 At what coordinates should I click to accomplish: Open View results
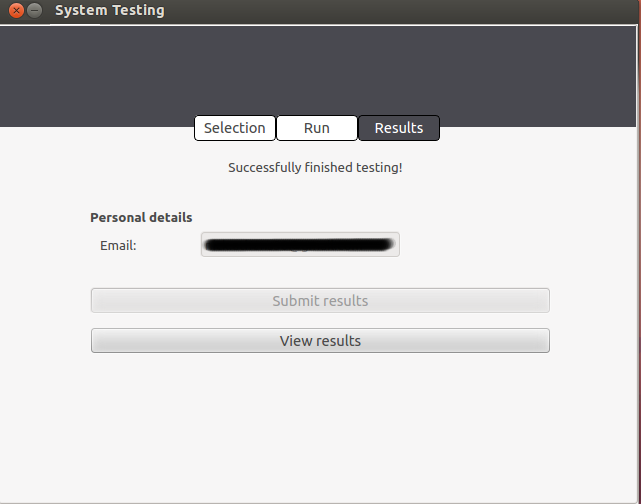coord(320,341)
